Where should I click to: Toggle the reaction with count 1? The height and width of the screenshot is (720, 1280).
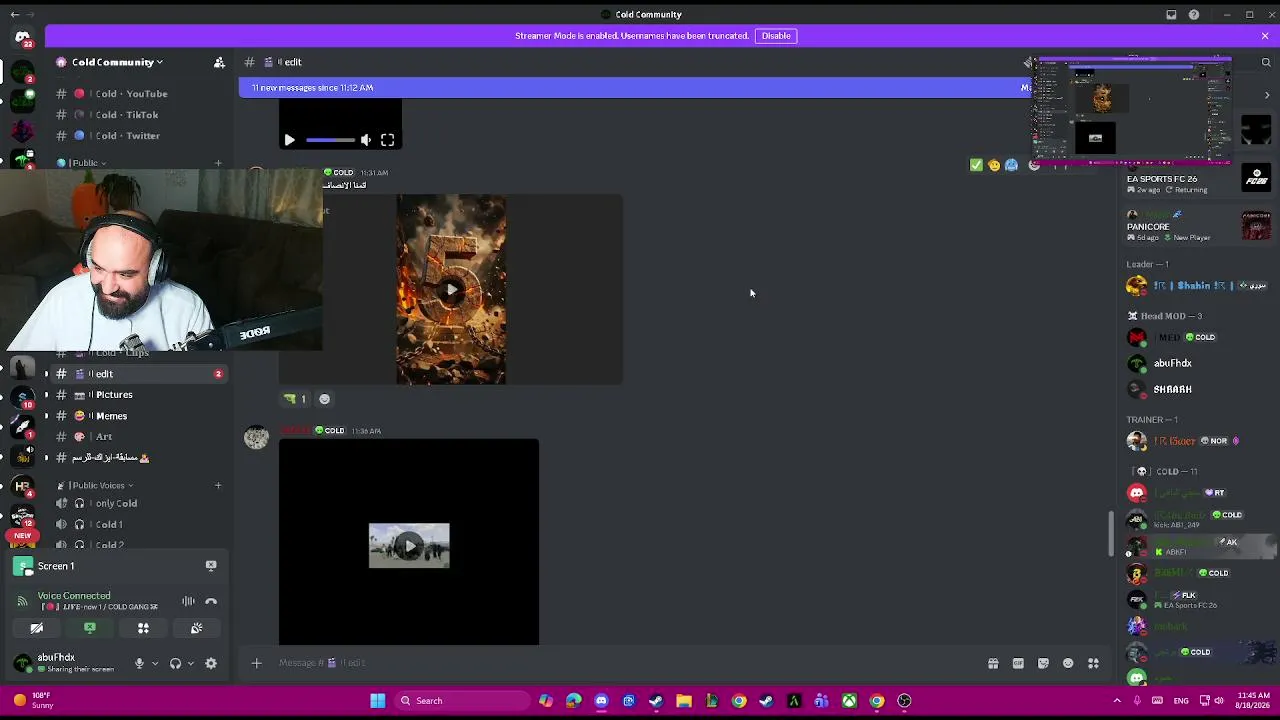[295, 399]
